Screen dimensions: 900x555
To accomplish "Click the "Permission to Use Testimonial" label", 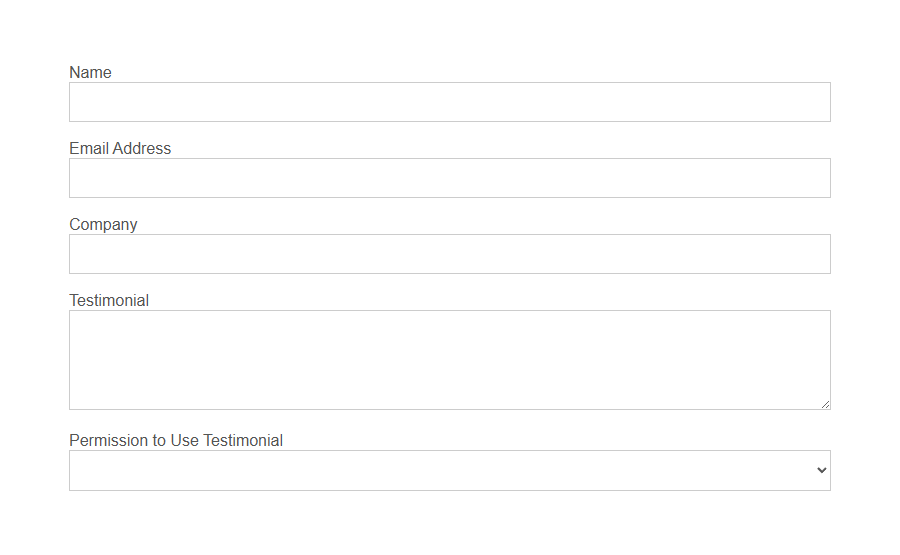I will click(x=176, y=440).
